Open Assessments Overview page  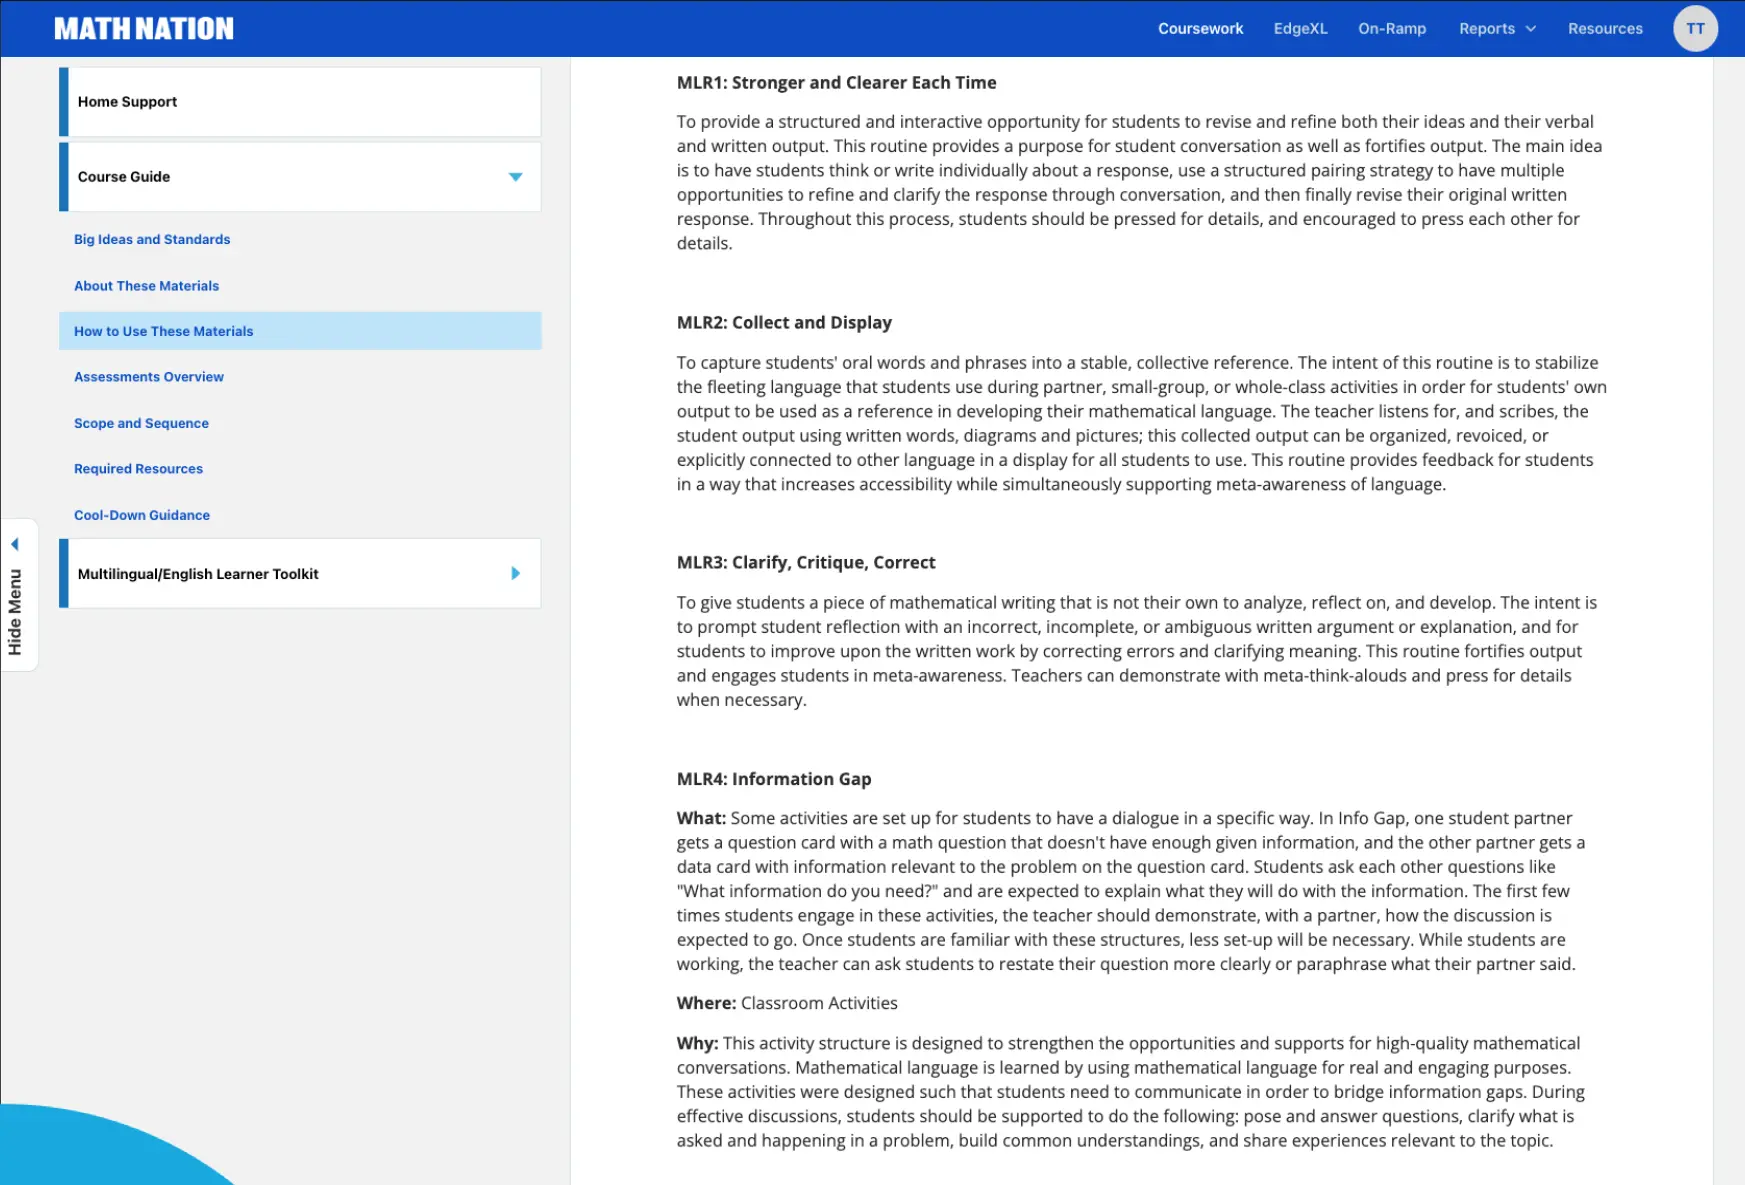(x=149, y=377)
